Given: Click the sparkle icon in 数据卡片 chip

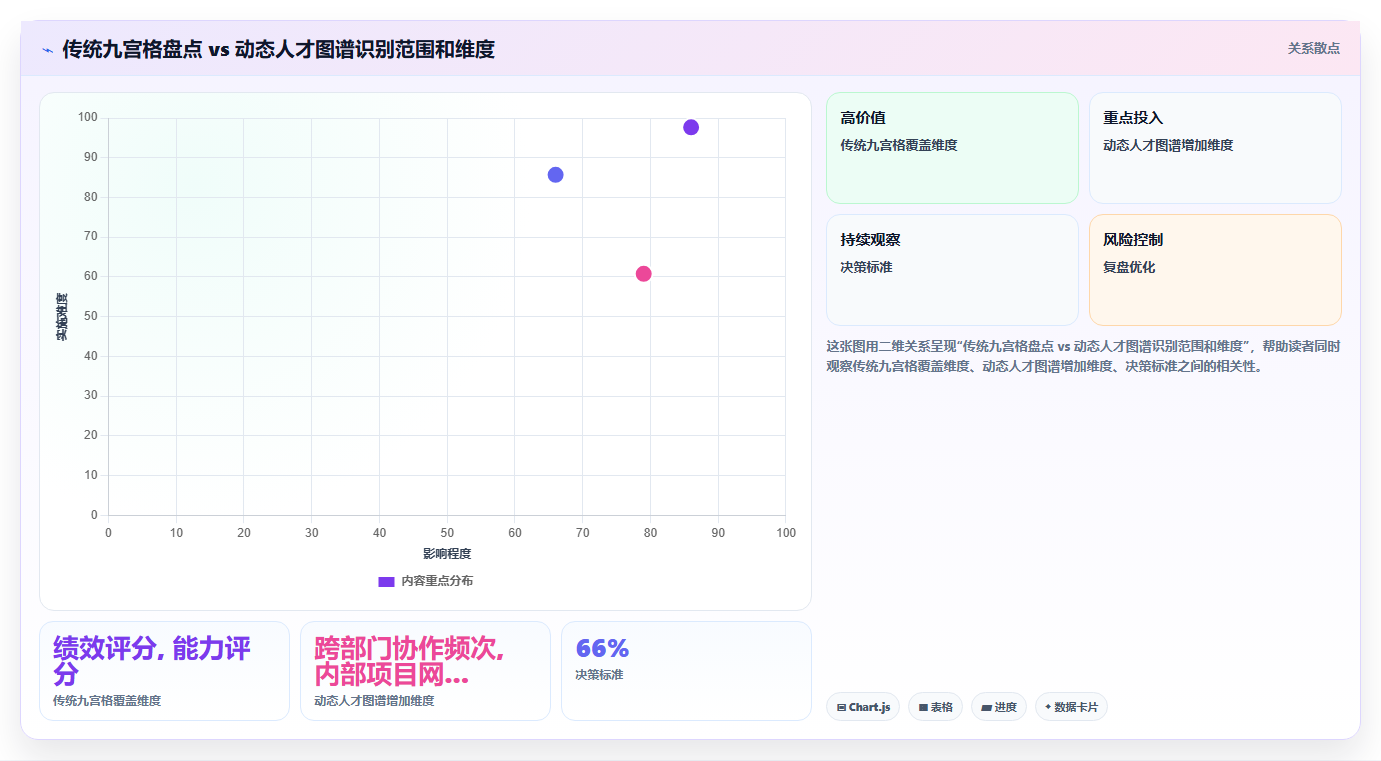Looking at the screenshot, I should click(1048, 706).
